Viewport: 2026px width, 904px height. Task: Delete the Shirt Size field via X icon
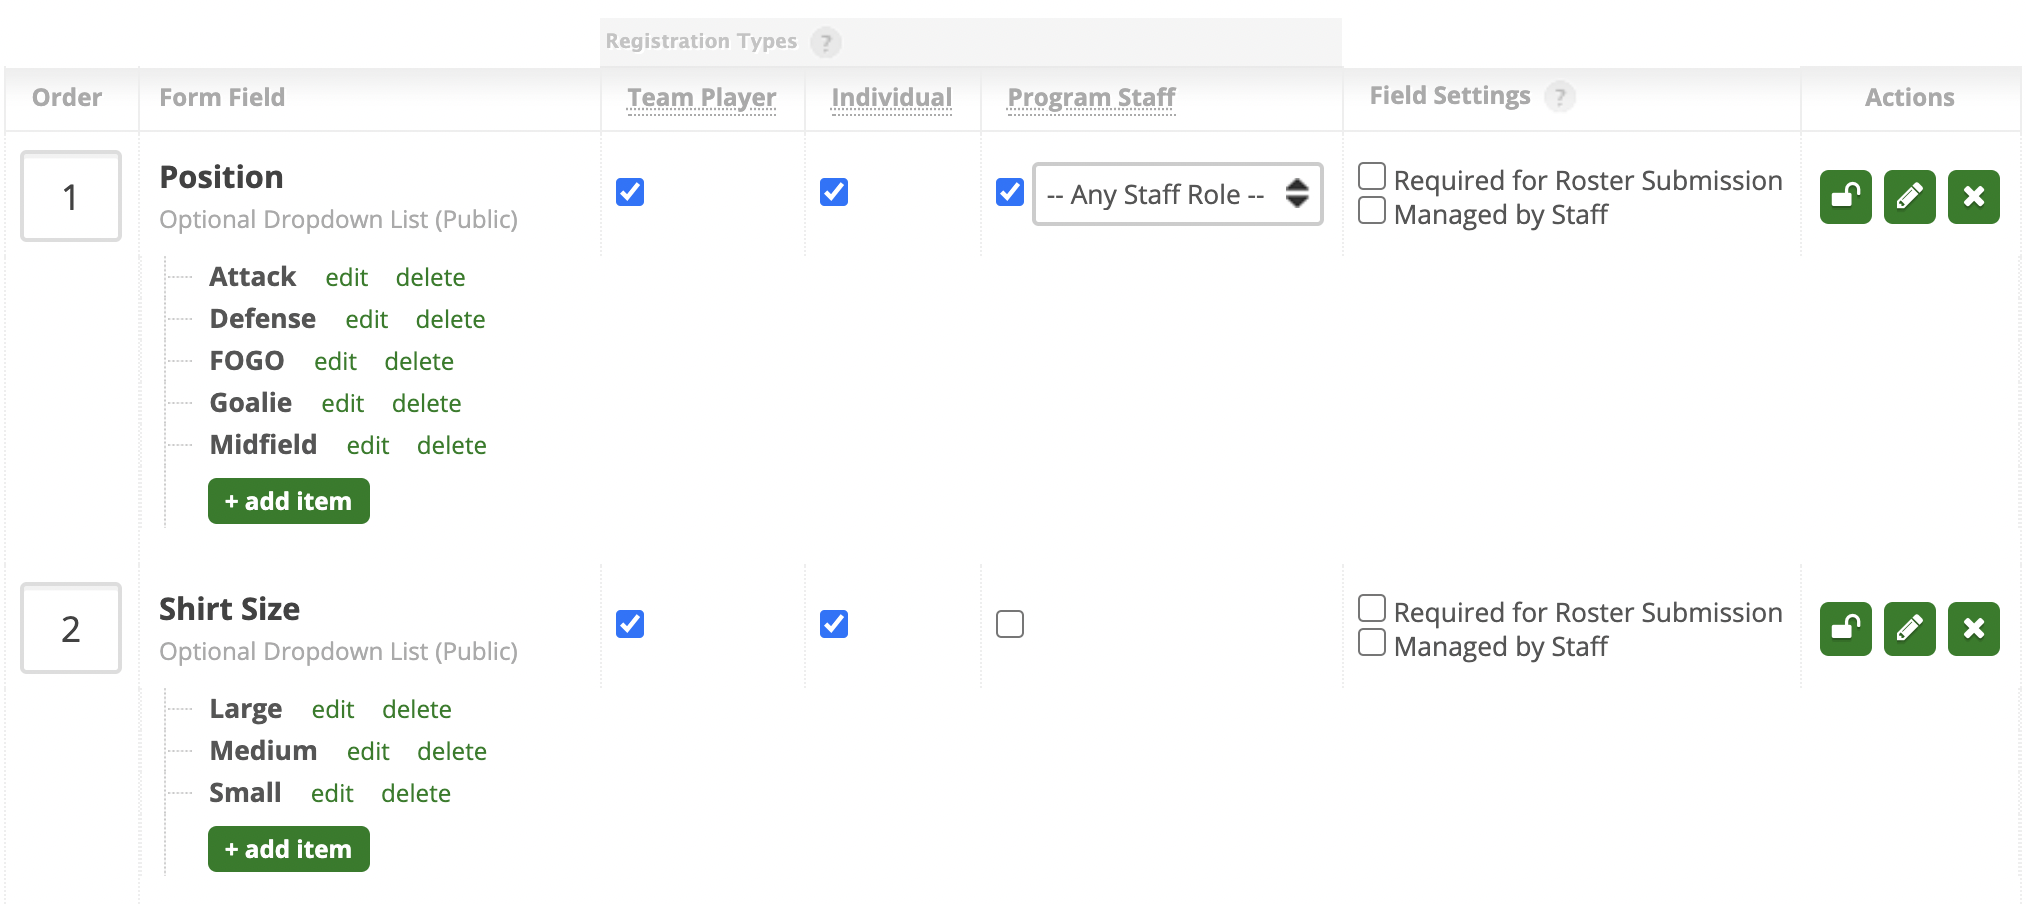[1973, 628]
